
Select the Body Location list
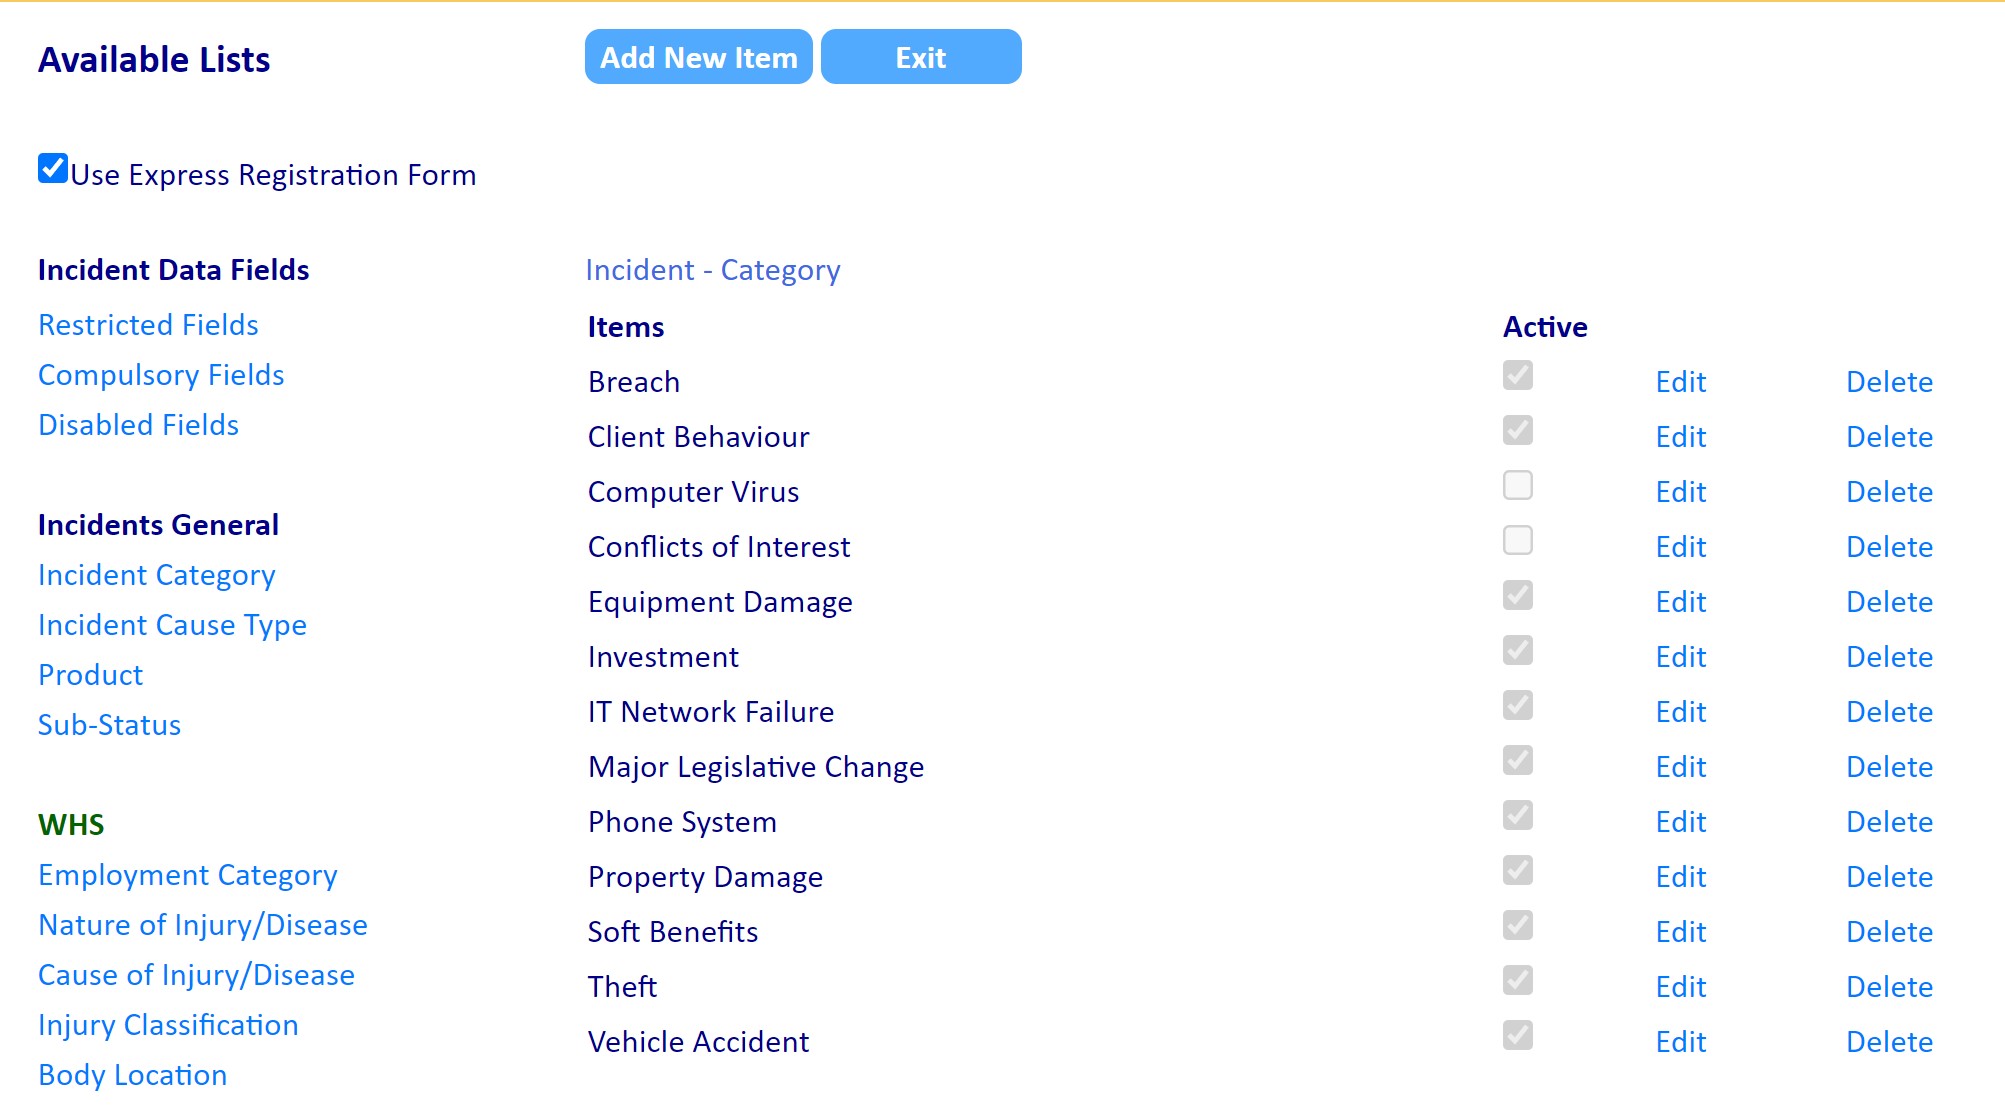[132, 1075]
